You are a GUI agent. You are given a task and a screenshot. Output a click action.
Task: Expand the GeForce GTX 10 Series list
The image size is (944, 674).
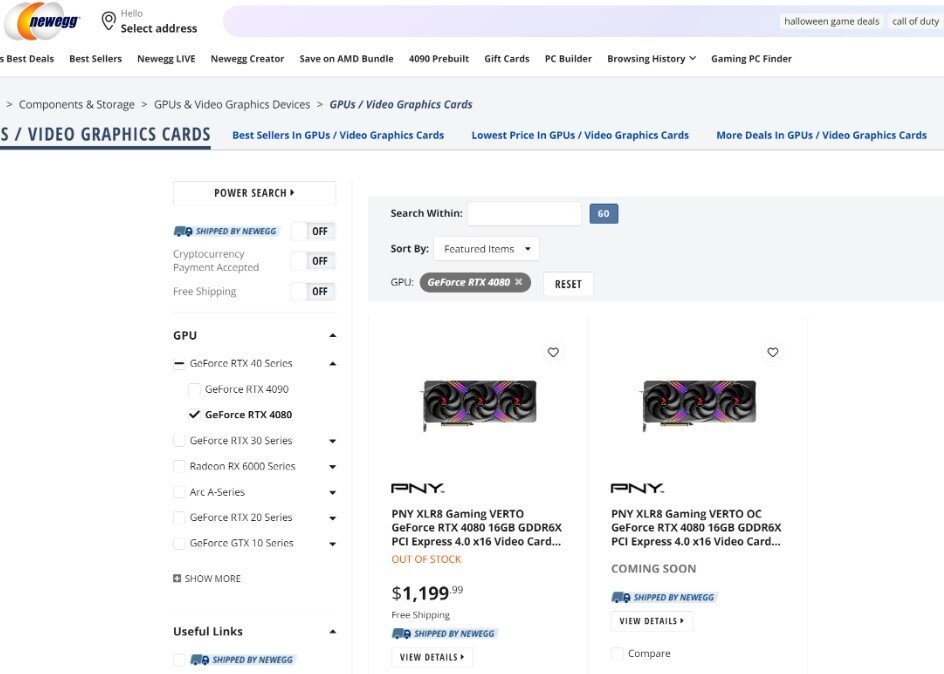(x=332, y=544)
